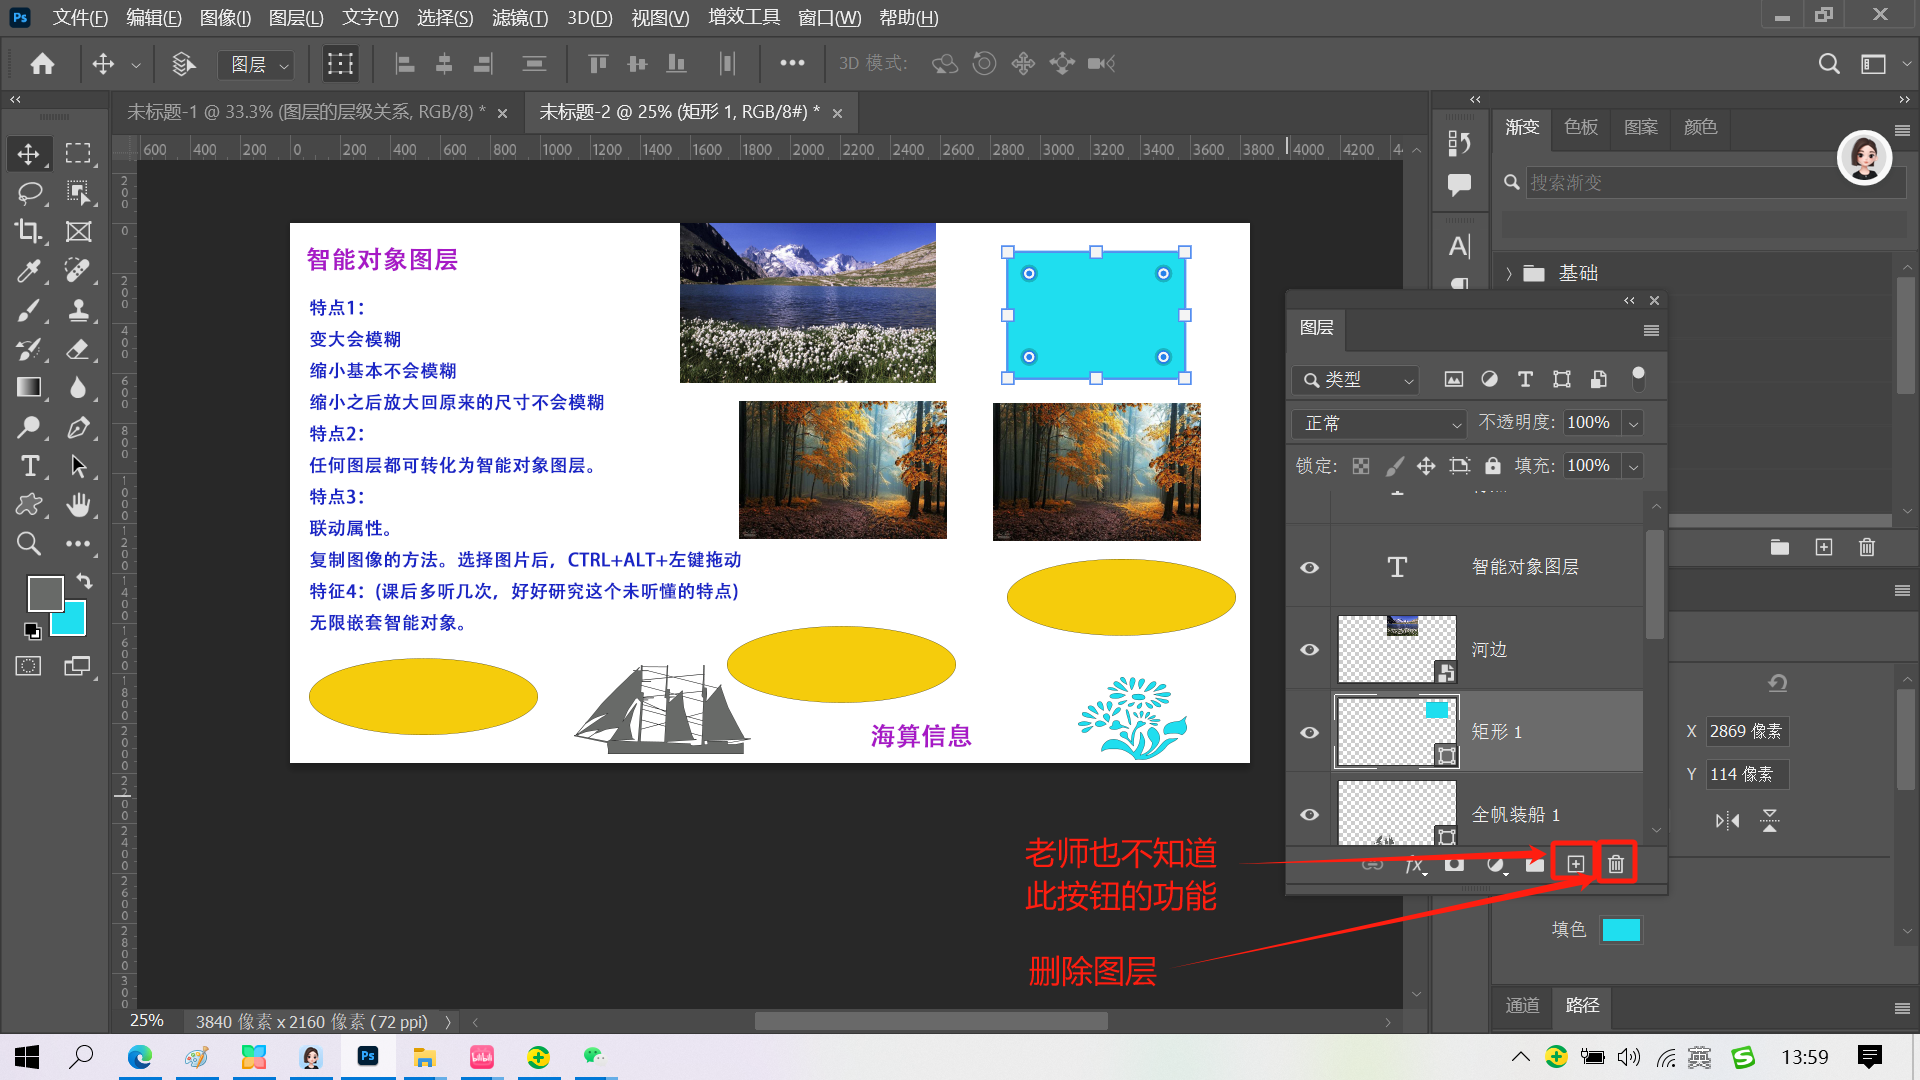Click the create new layer icon
This screenshot has width=1920, height=1080.
(x=1575, y=864)
